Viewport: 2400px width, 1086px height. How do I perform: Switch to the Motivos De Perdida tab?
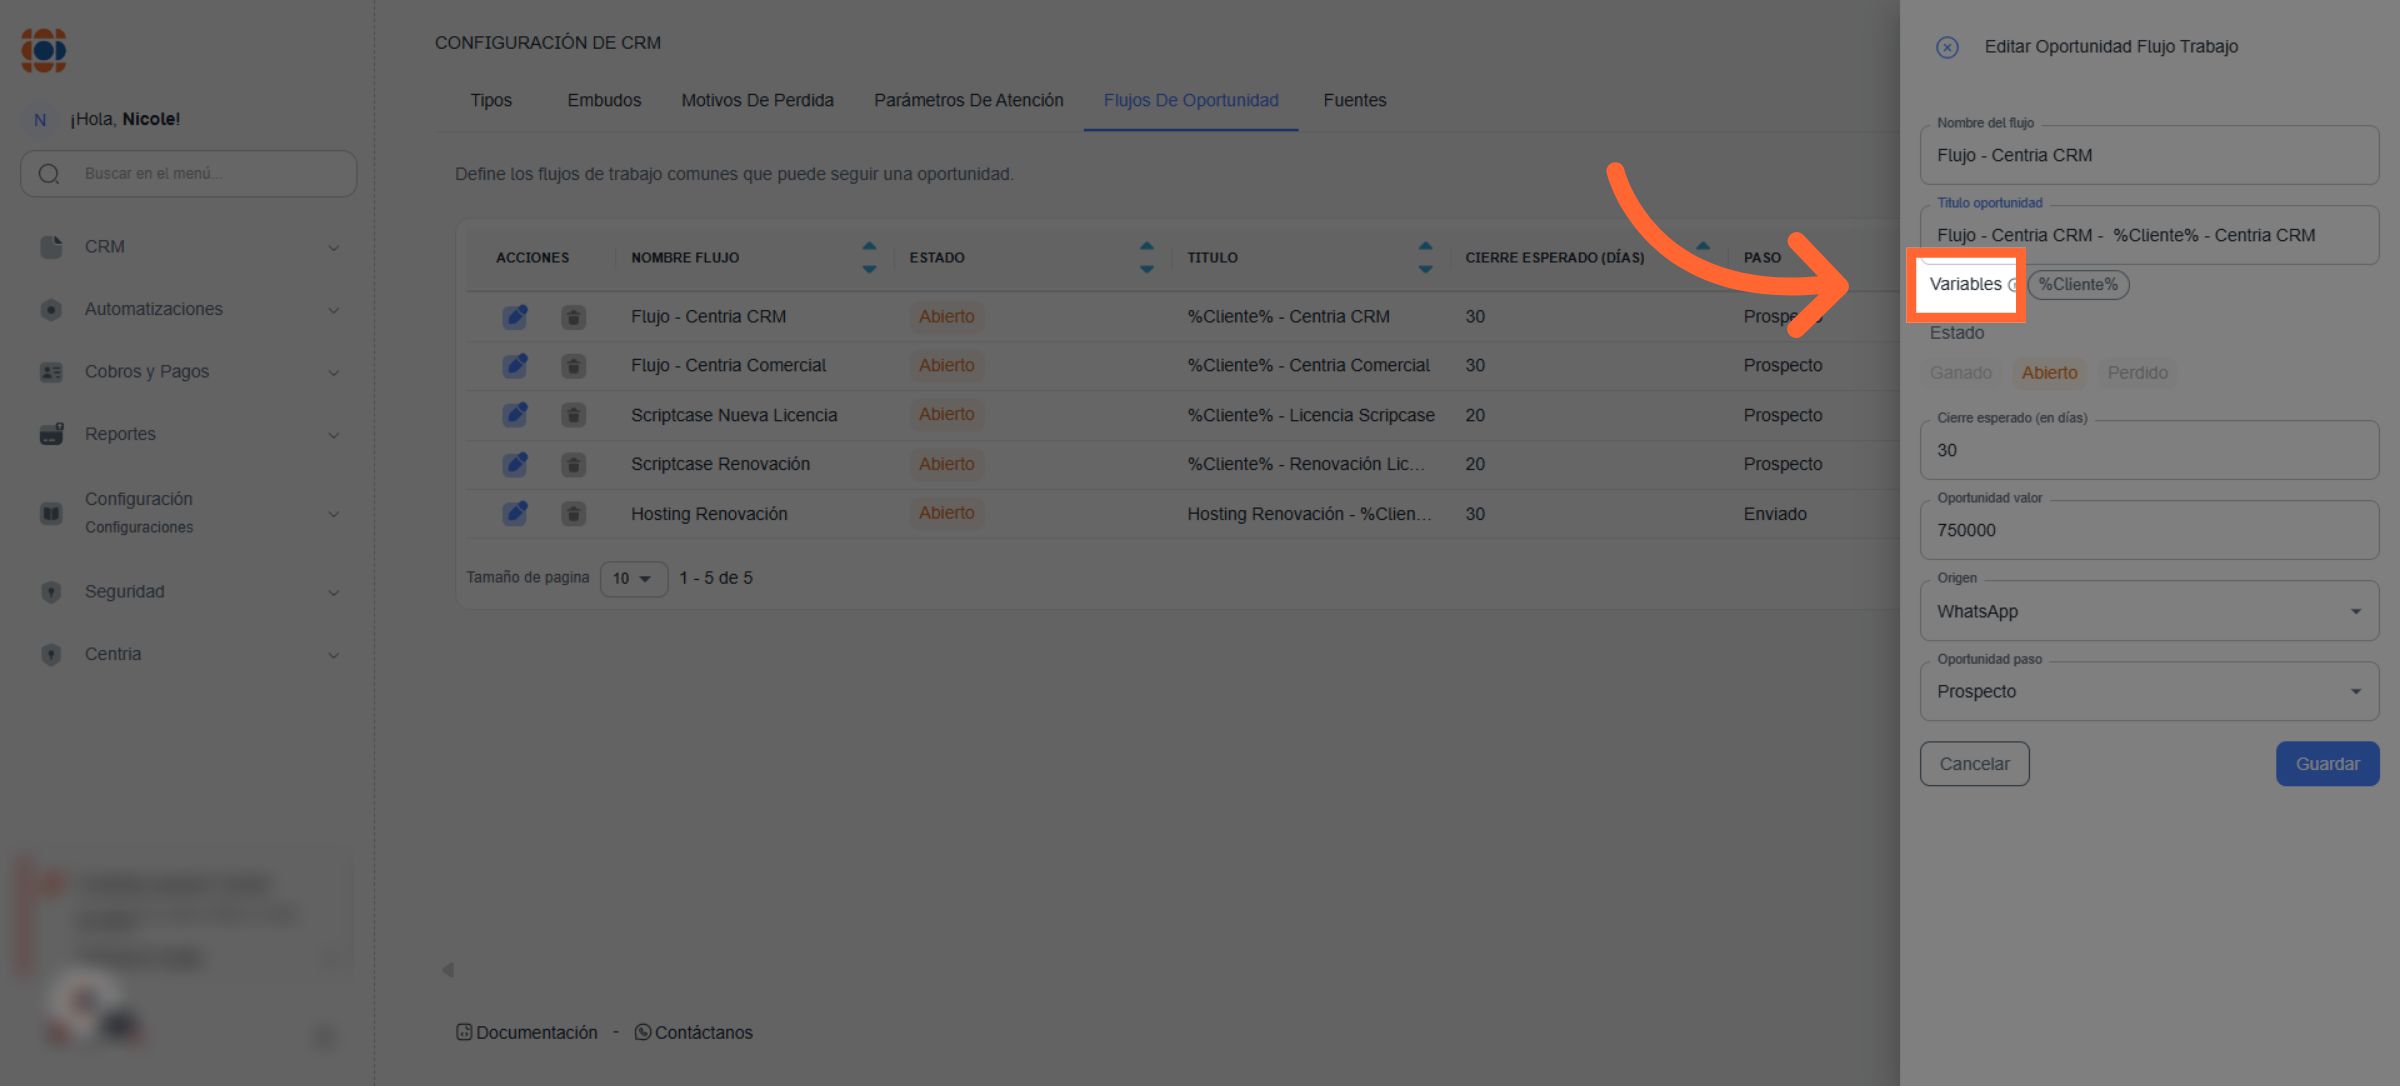coord(757,100)
